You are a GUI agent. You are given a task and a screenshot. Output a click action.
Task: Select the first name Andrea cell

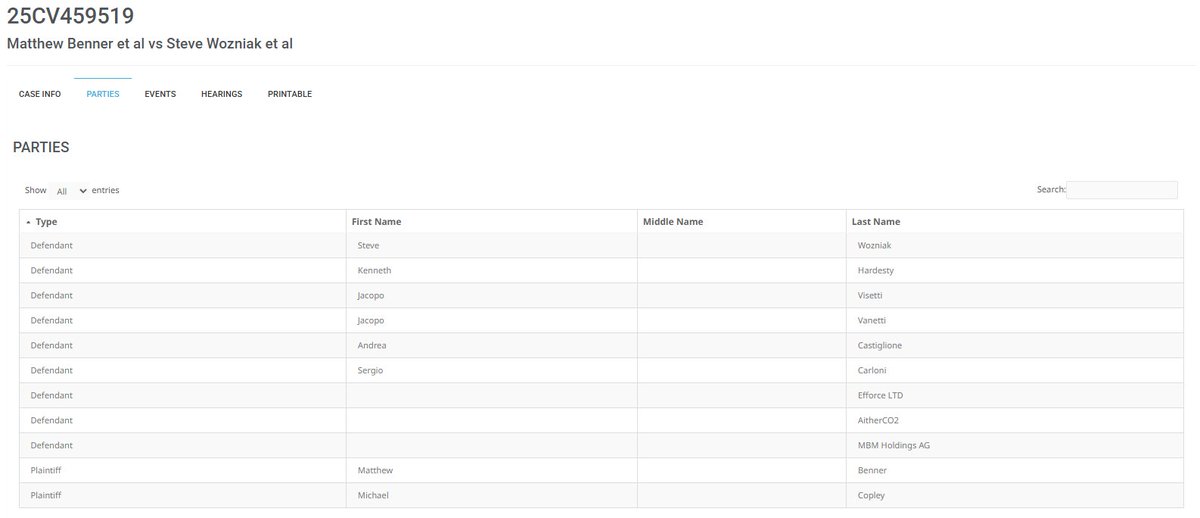click(x=492, y=346)
